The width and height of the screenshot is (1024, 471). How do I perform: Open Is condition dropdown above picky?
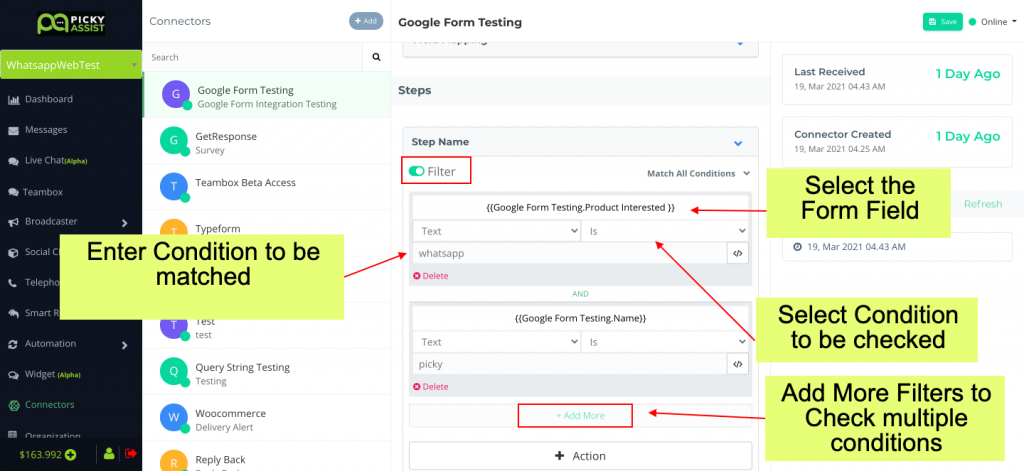pyautogui.click(x=665, y=342)
